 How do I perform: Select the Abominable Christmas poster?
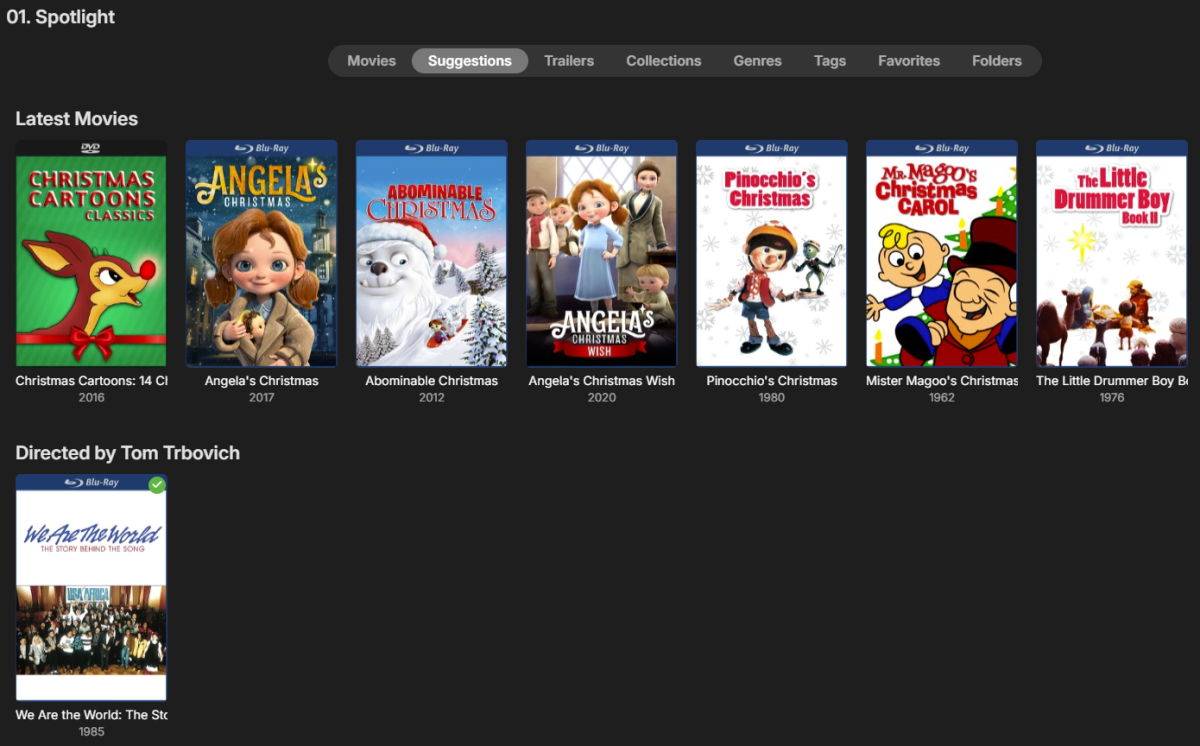(431, 254)
